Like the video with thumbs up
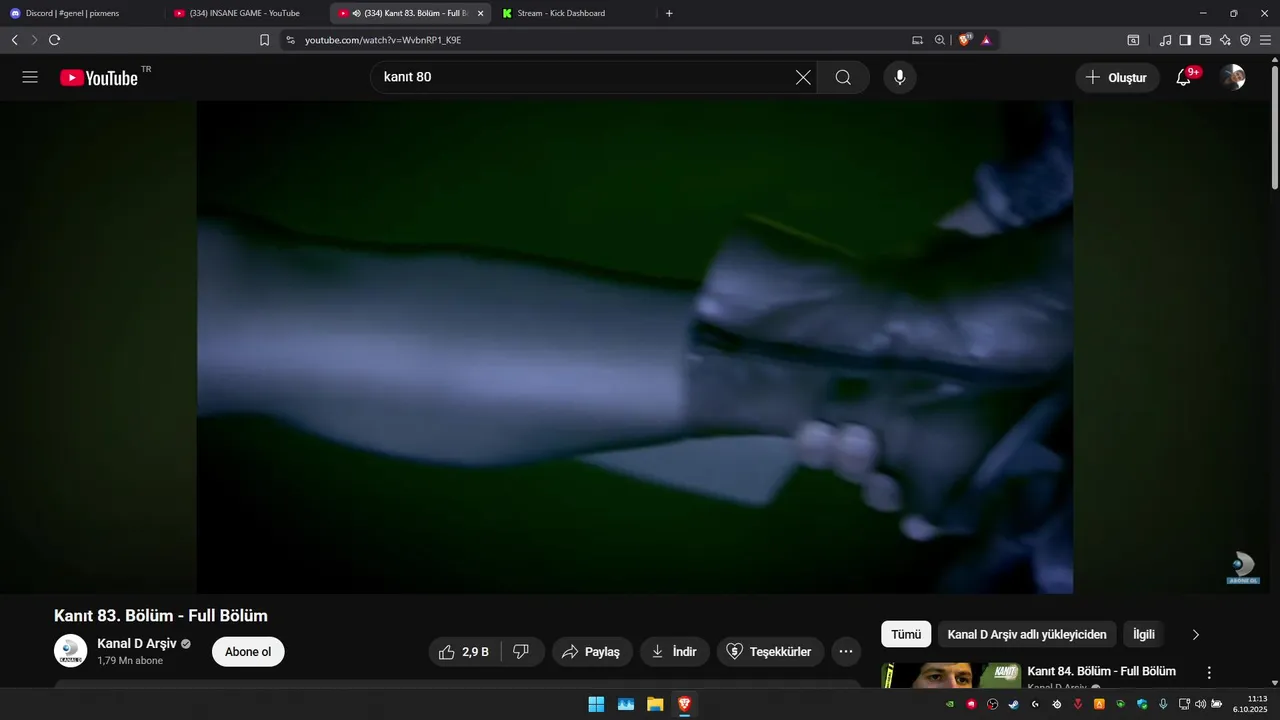1280x720 pixels. 464,652
